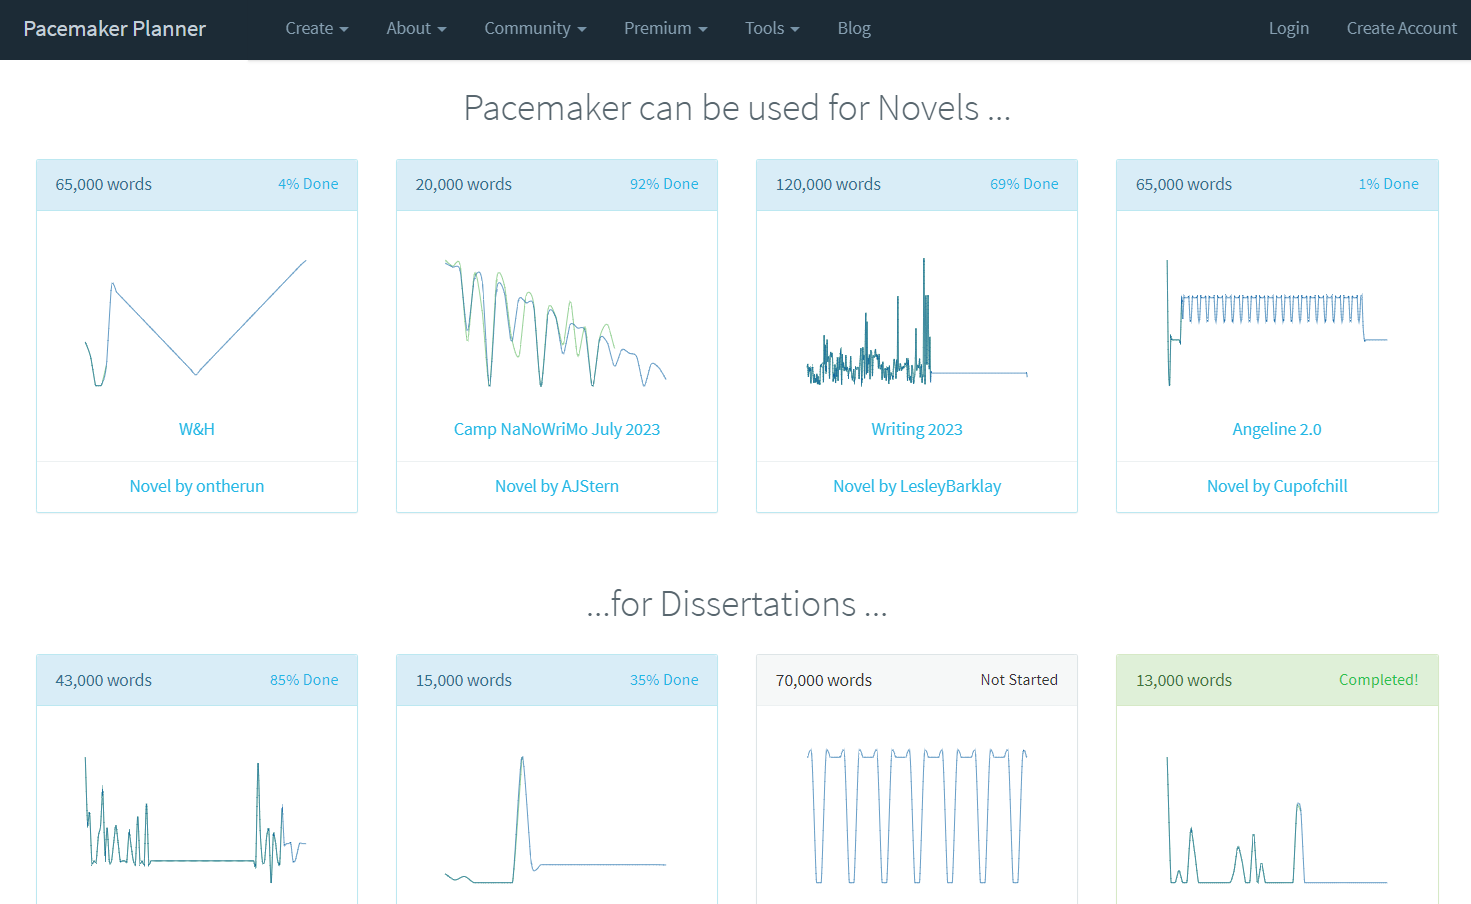Click the '1% Done' status text
1471x904 pixels.
1388,184
